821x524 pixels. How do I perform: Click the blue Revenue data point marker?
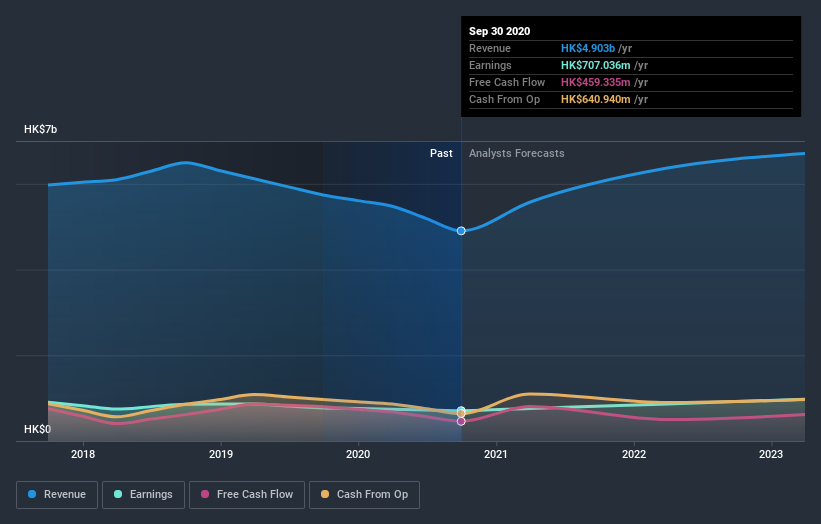pyautogui.click(x=461, y=231)
